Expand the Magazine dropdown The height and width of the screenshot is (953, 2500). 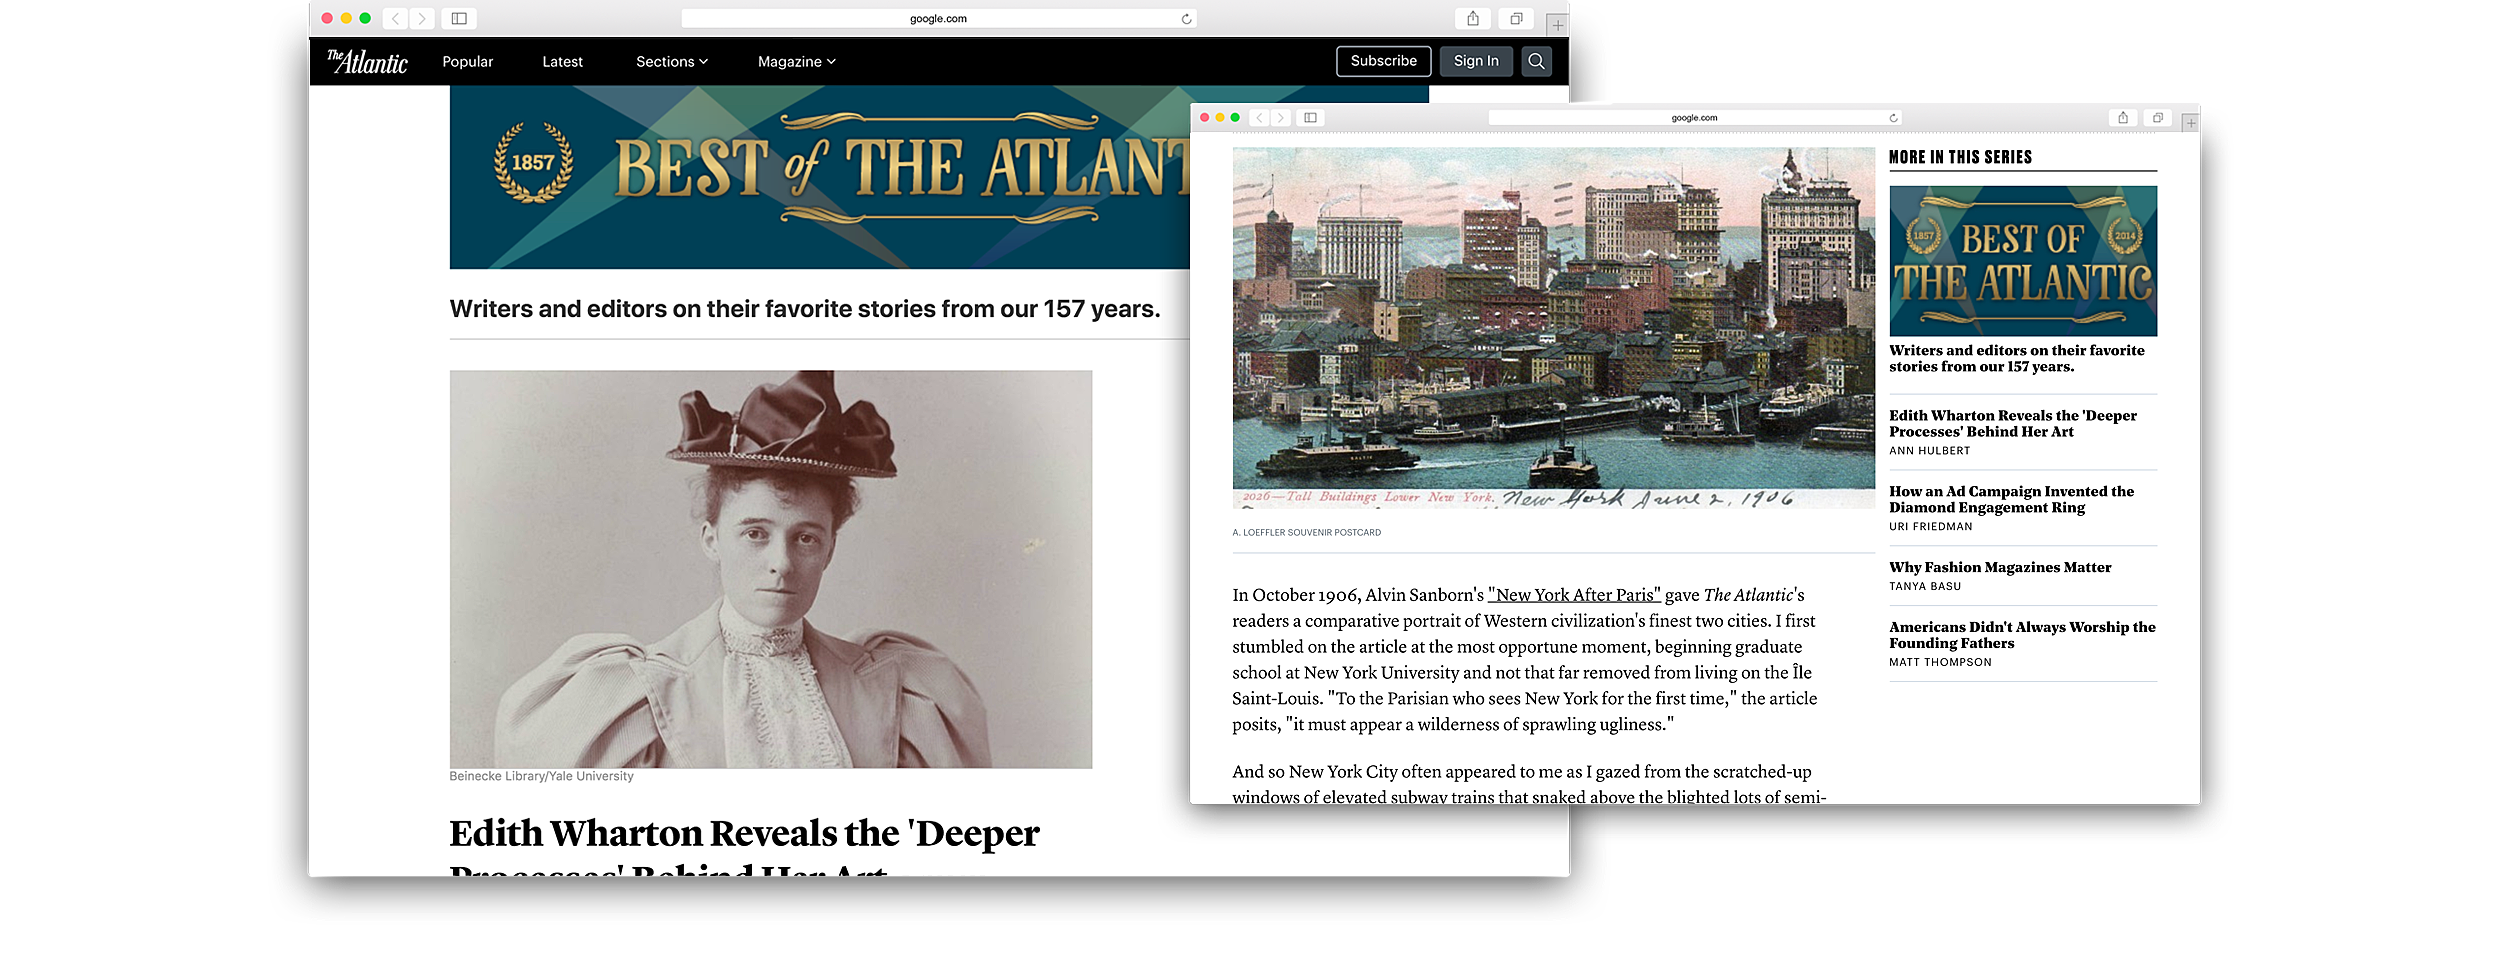click(x=795, y=61)
